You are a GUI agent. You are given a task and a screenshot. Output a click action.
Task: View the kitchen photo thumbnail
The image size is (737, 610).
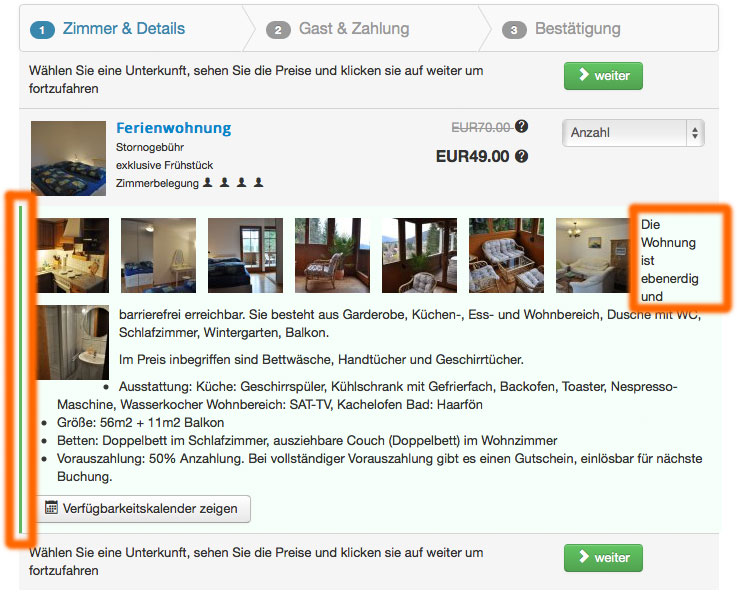pos(73,255)
